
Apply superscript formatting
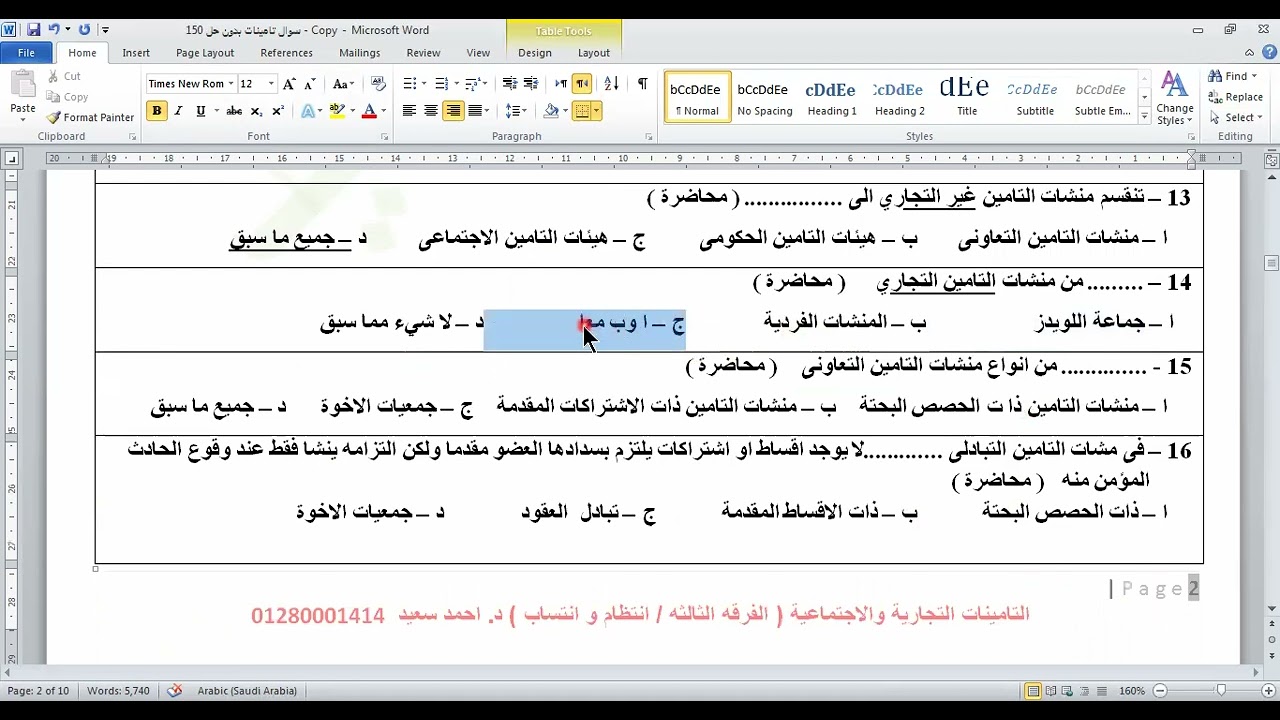(278, 111)
